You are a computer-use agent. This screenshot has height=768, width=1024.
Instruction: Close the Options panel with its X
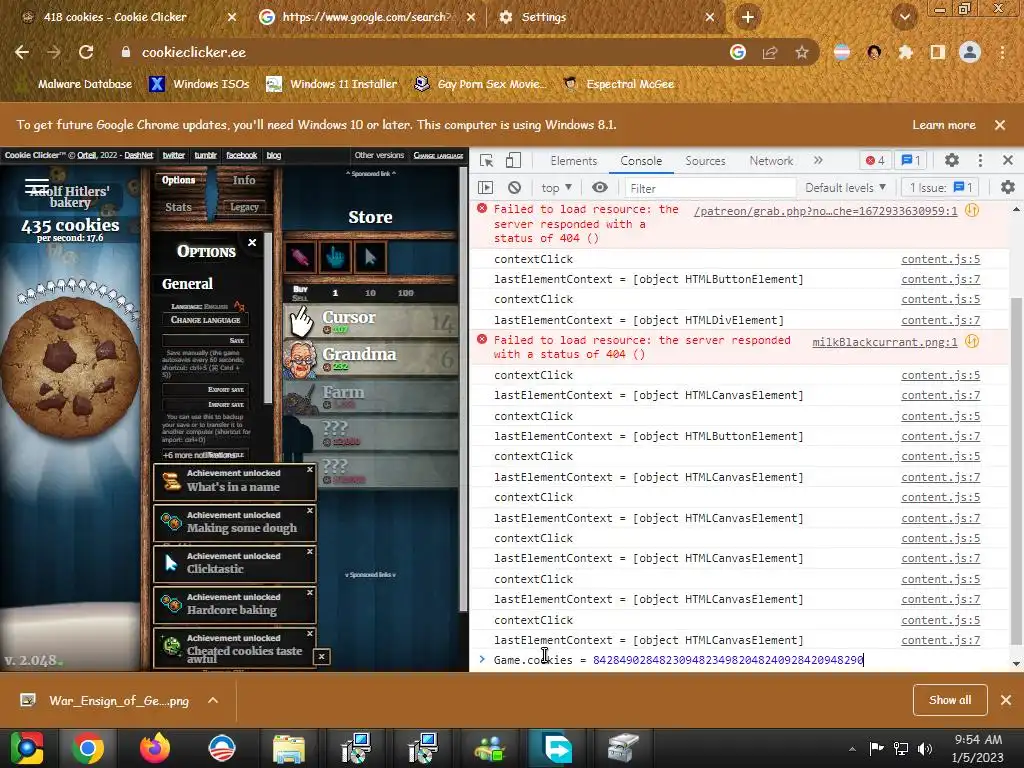pyautogui.click(x=252, y=242)
